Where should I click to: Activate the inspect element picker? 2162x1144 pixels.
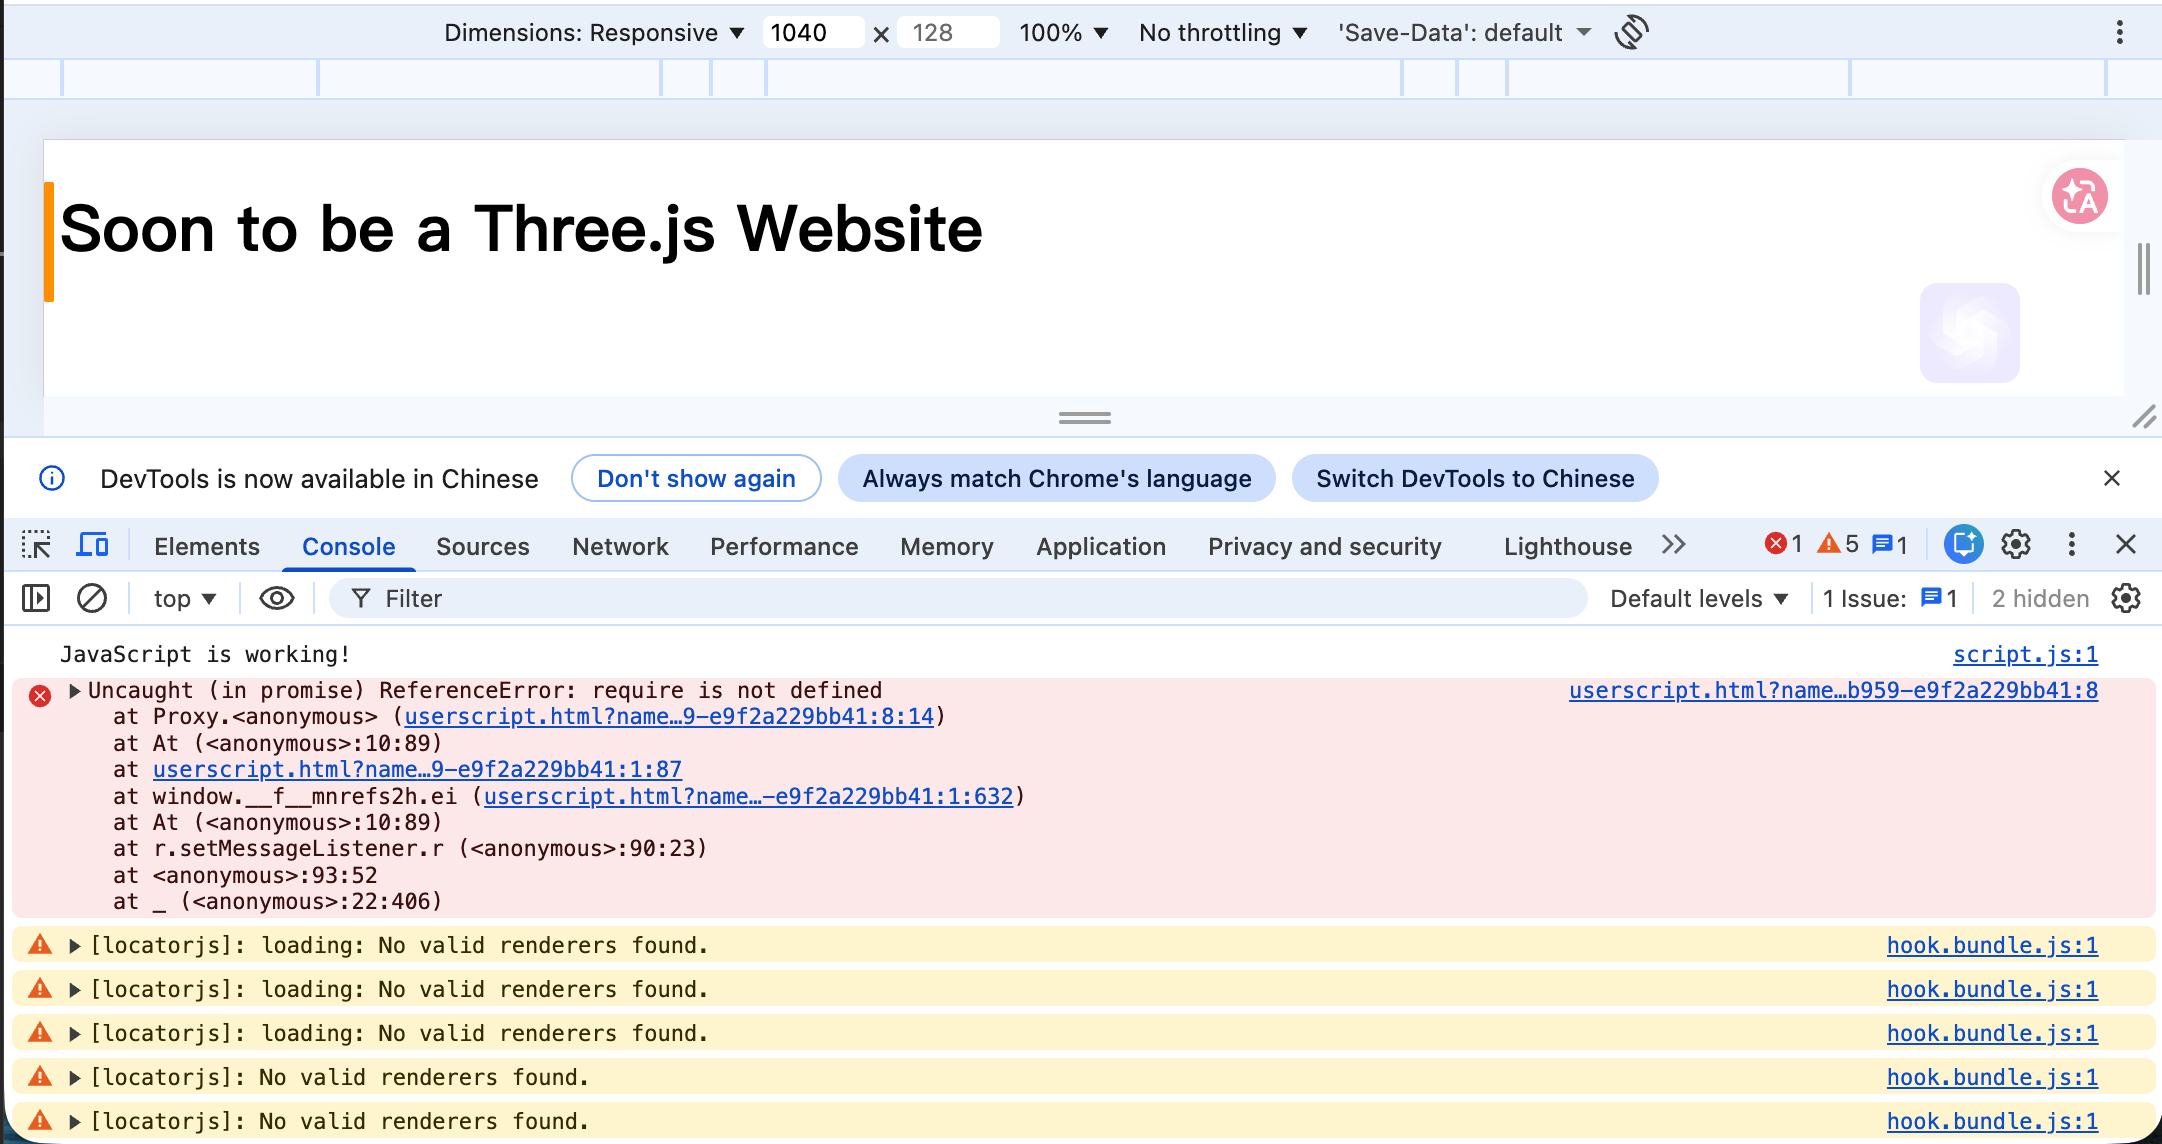pyautogui.click(x=36, y=545)
